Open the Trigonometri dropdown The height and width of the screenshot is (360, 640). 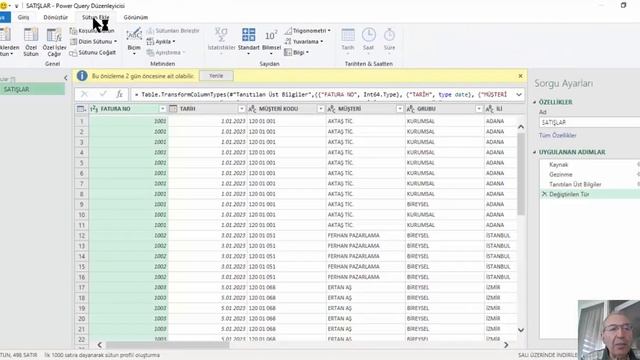coord(307,31)
